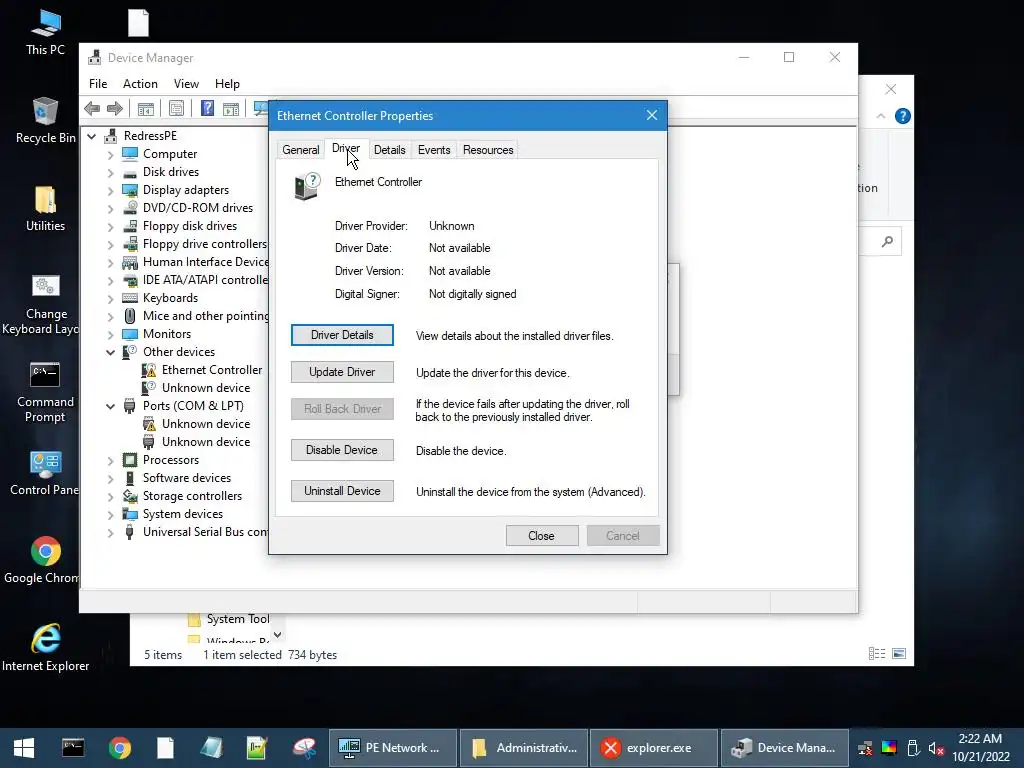The image size is (1024, 768).
Task: Click the search magnifier in background window
Action: point(887,242)
